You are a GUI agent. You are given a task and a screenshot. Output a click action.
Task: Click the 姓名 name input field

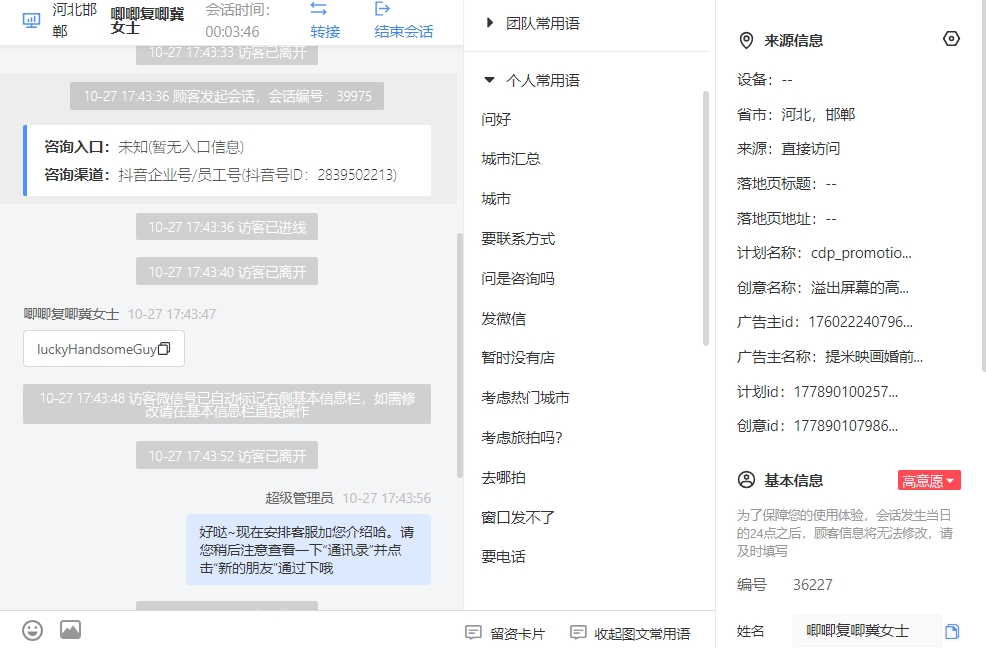(867, 631)
